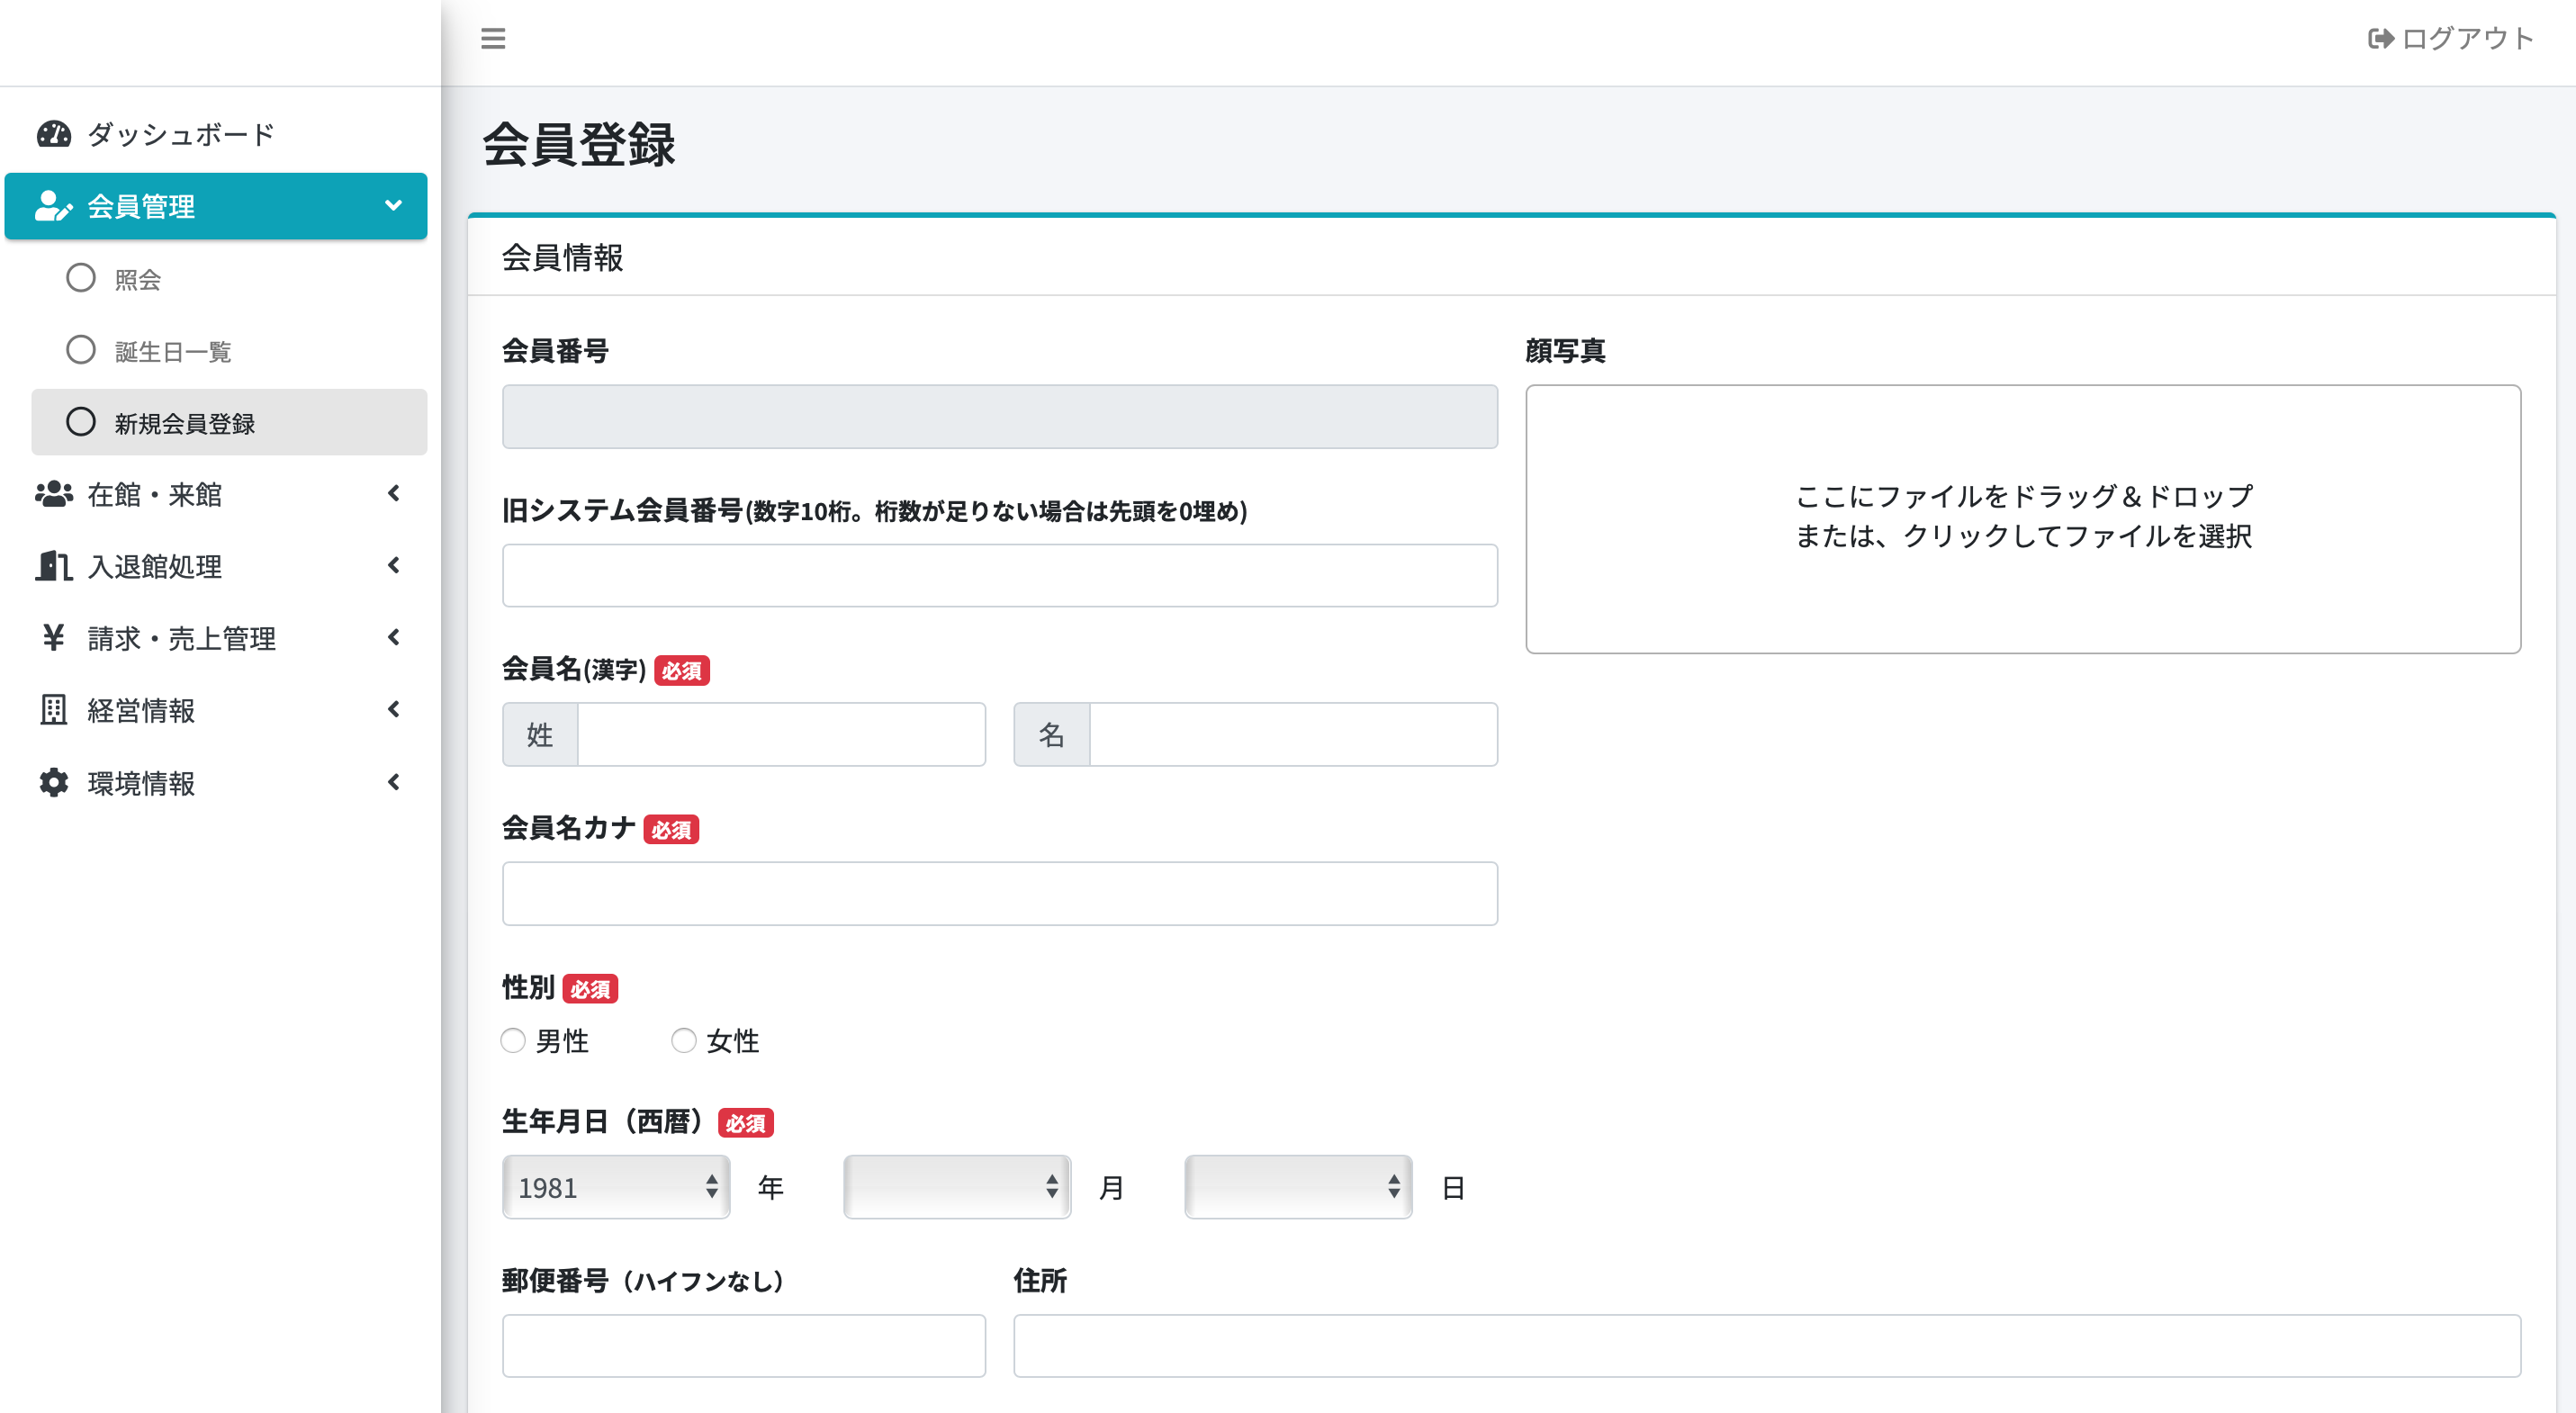Viewport: 2576px width, 1413px height.
Task: Open the 会員管理 sidebar menu
Action: [x=216, y=206]
